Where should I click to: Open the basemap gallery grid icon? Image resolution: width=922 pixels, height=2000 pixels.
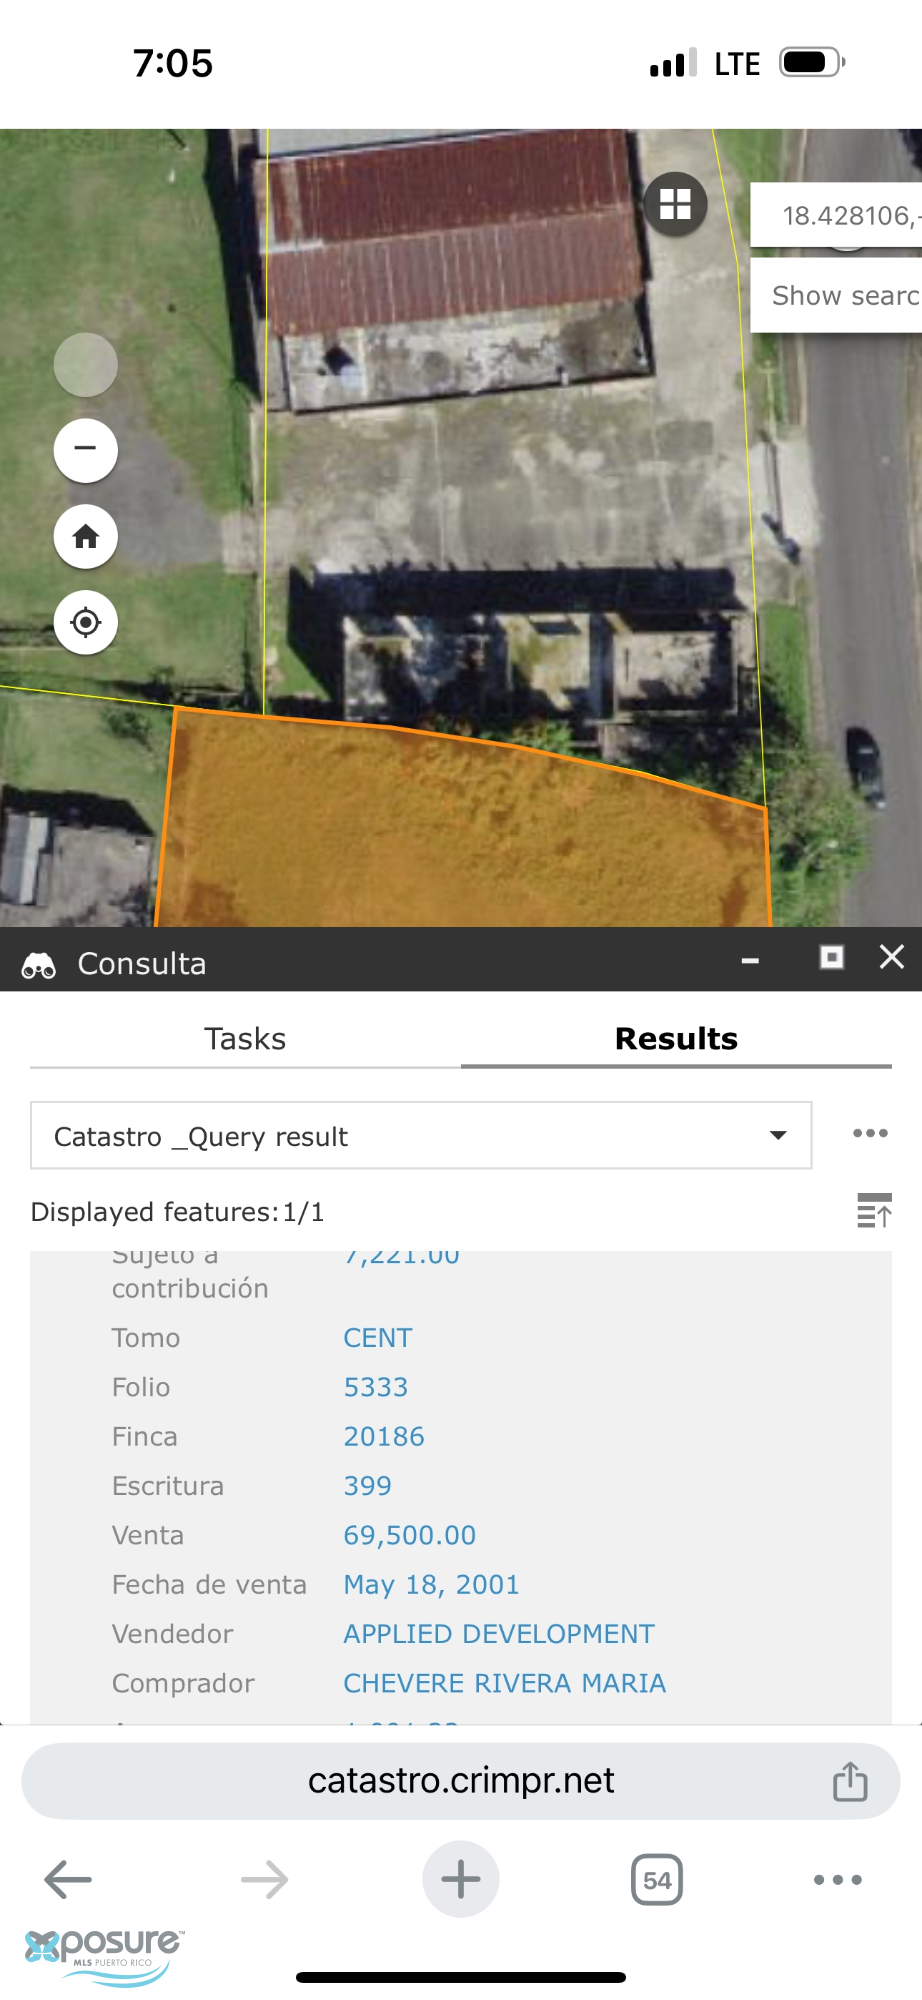tap(676, 205)
